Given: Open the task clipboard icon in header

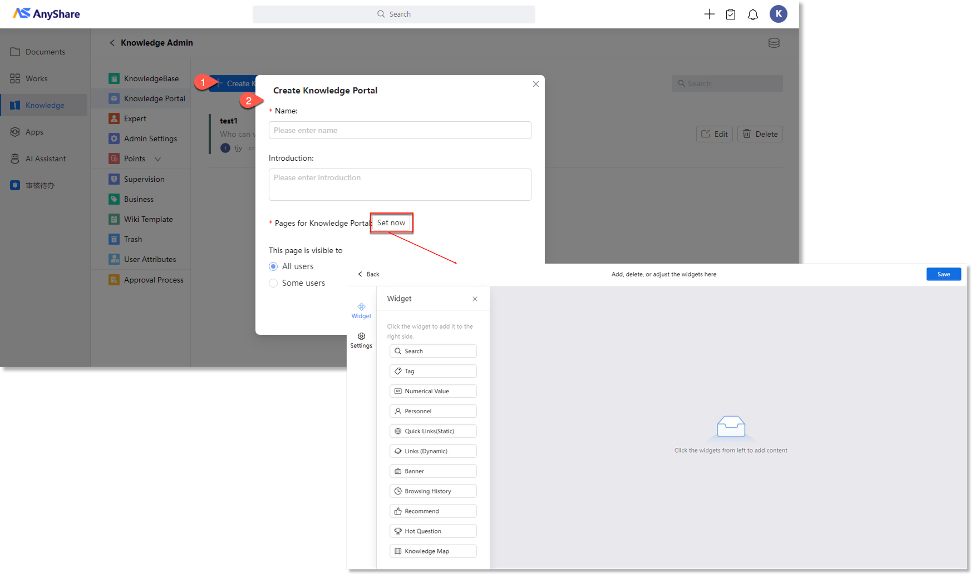Looking at the screenshot, I should (731, 14).
